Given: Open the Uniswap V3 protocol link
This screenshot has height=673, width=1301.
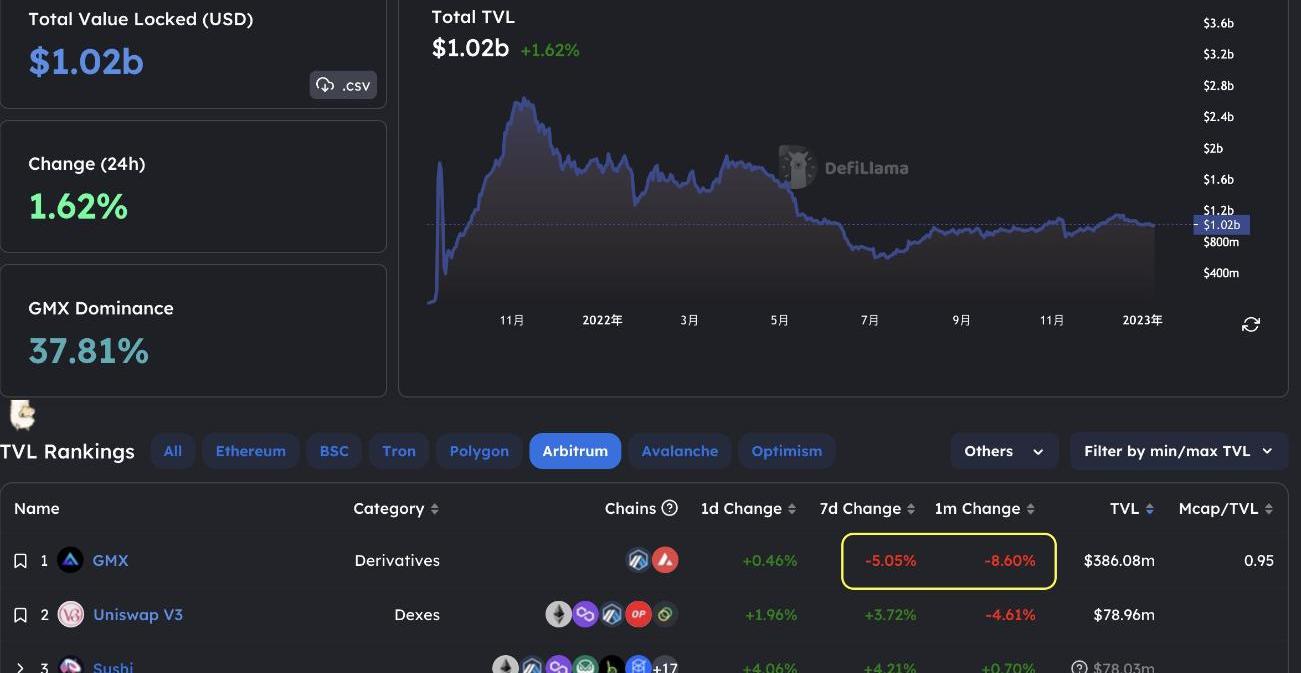Looking at the screenshot, I should click(138, 615).
